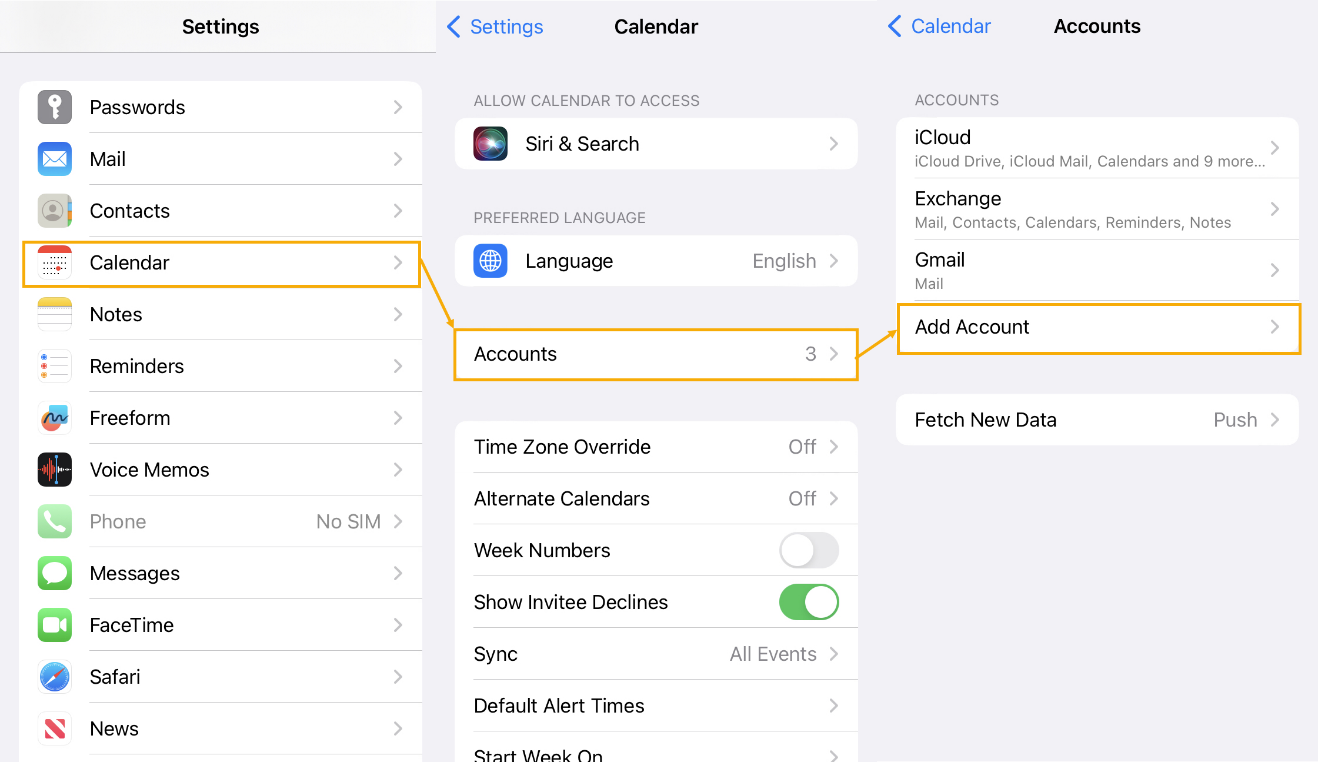Go back to Settings
The width and height of the screenshot is (1318, 762).
[495, 27]
